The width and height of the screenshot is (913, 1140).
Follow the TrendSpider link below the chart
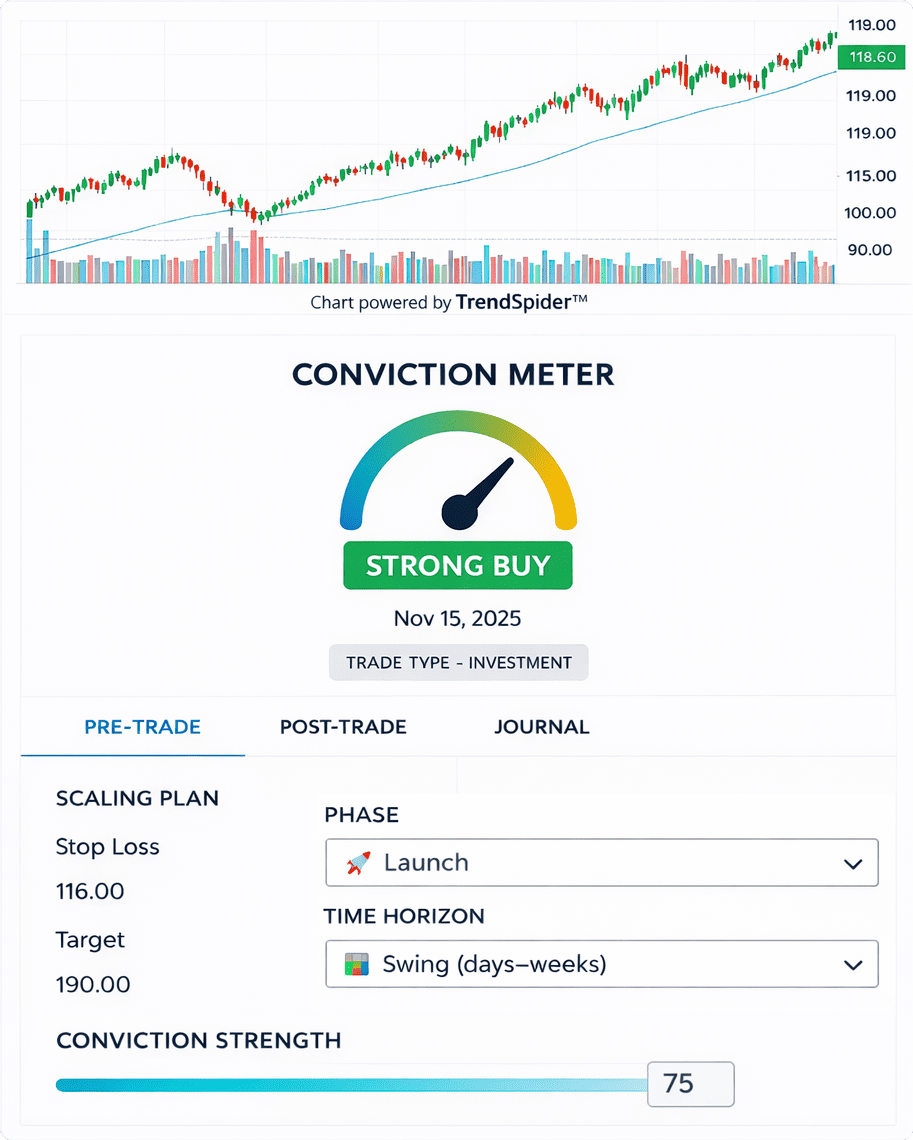(521, 302)
